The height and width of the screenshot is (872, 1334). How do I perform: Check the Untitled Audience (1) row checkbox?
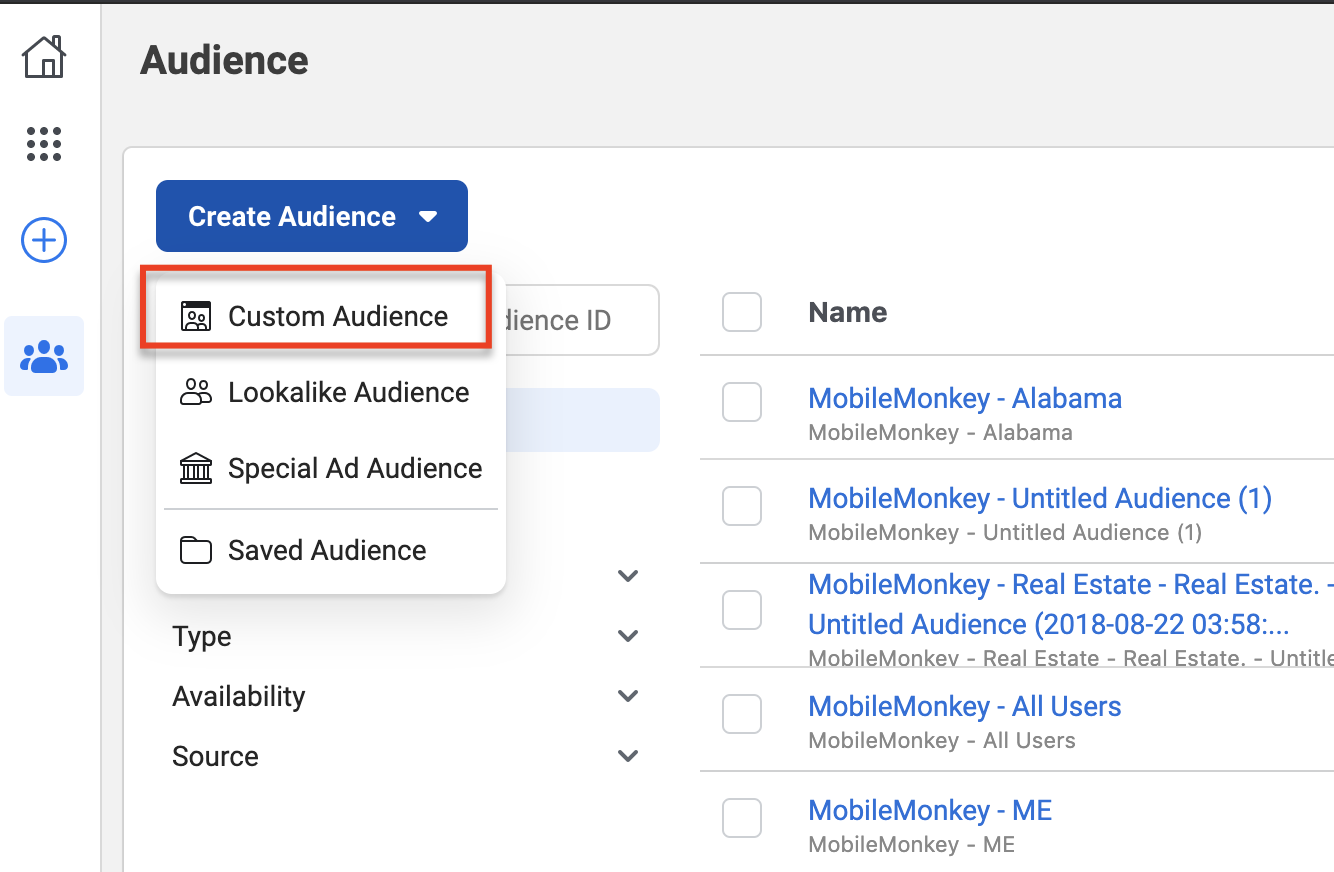point(742,506)
